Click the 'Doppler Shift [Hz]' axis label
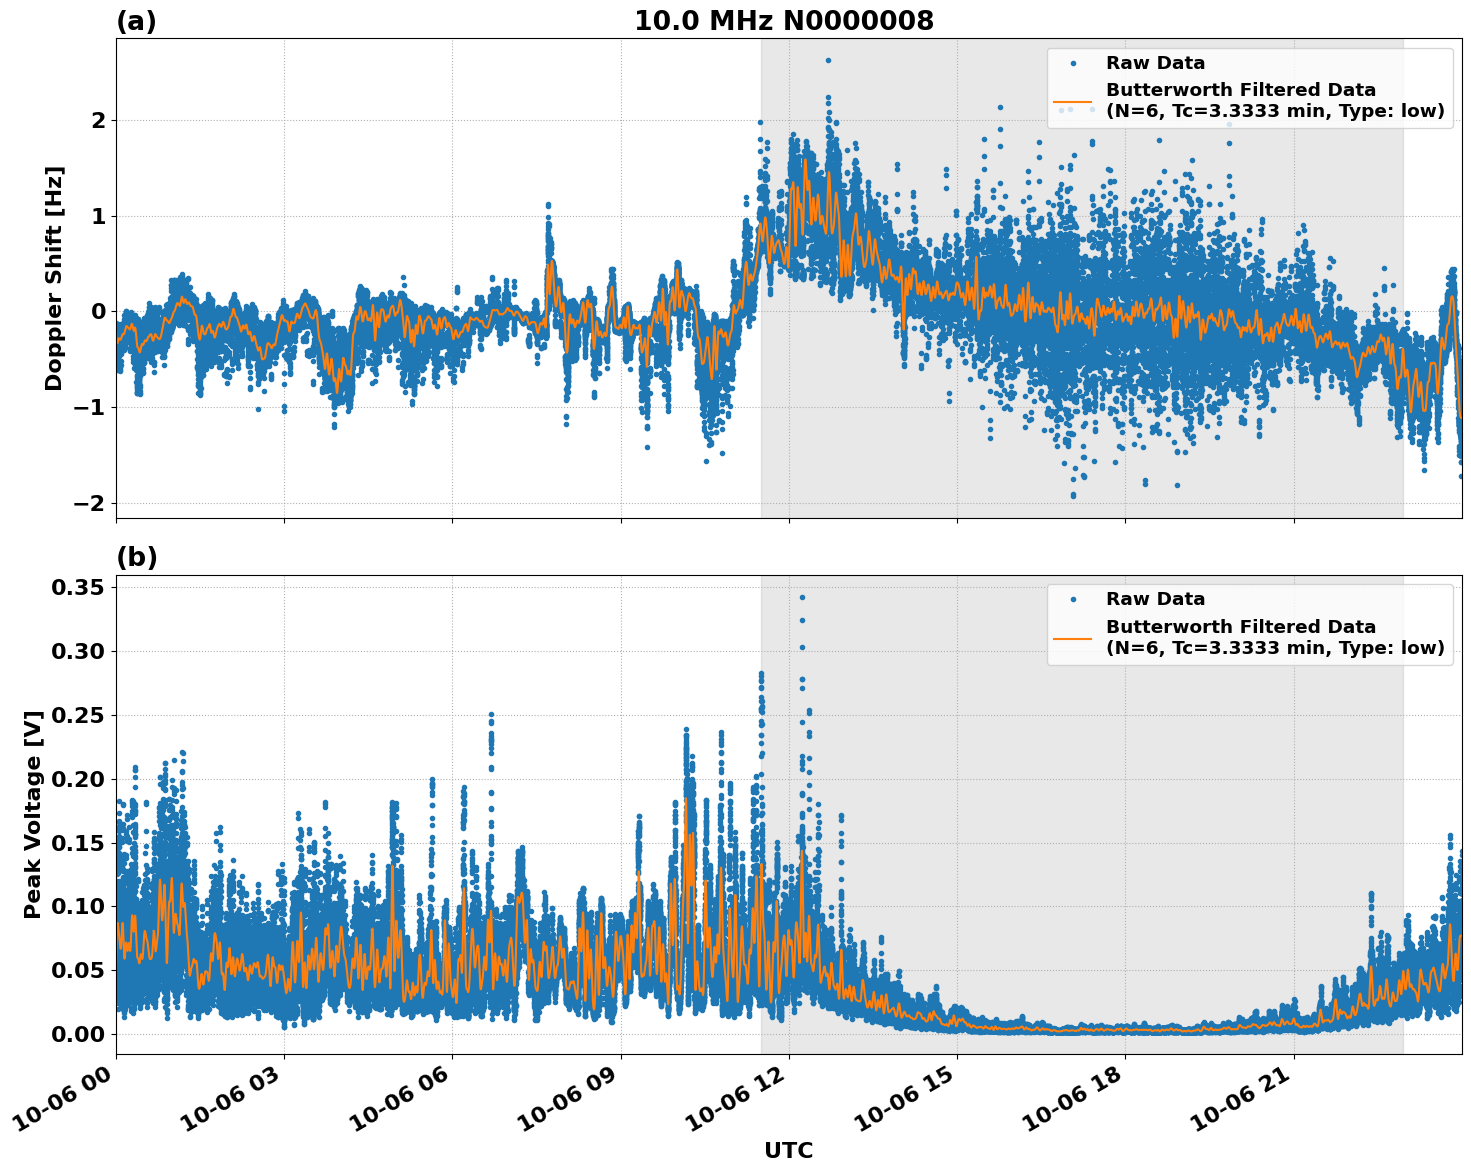The width and height of the screenshot is (1471, 1172). click(x=54, y=278)
